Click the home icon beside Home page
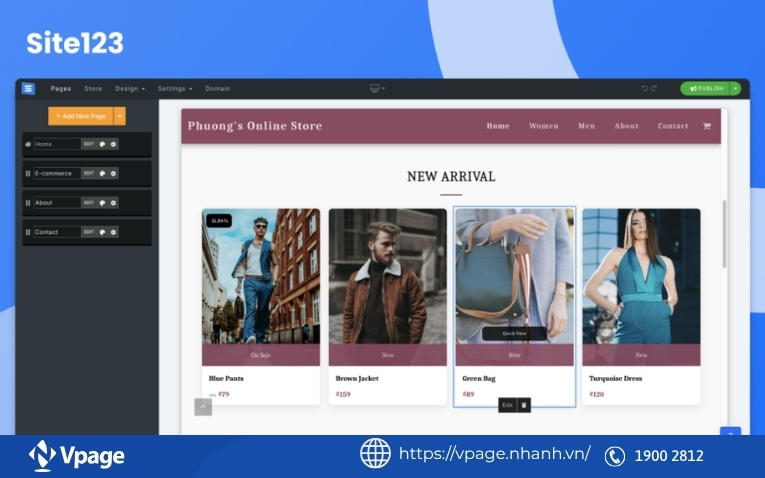Screen dimensions: 765x478 pyautogui.click(x=28, y=144)
